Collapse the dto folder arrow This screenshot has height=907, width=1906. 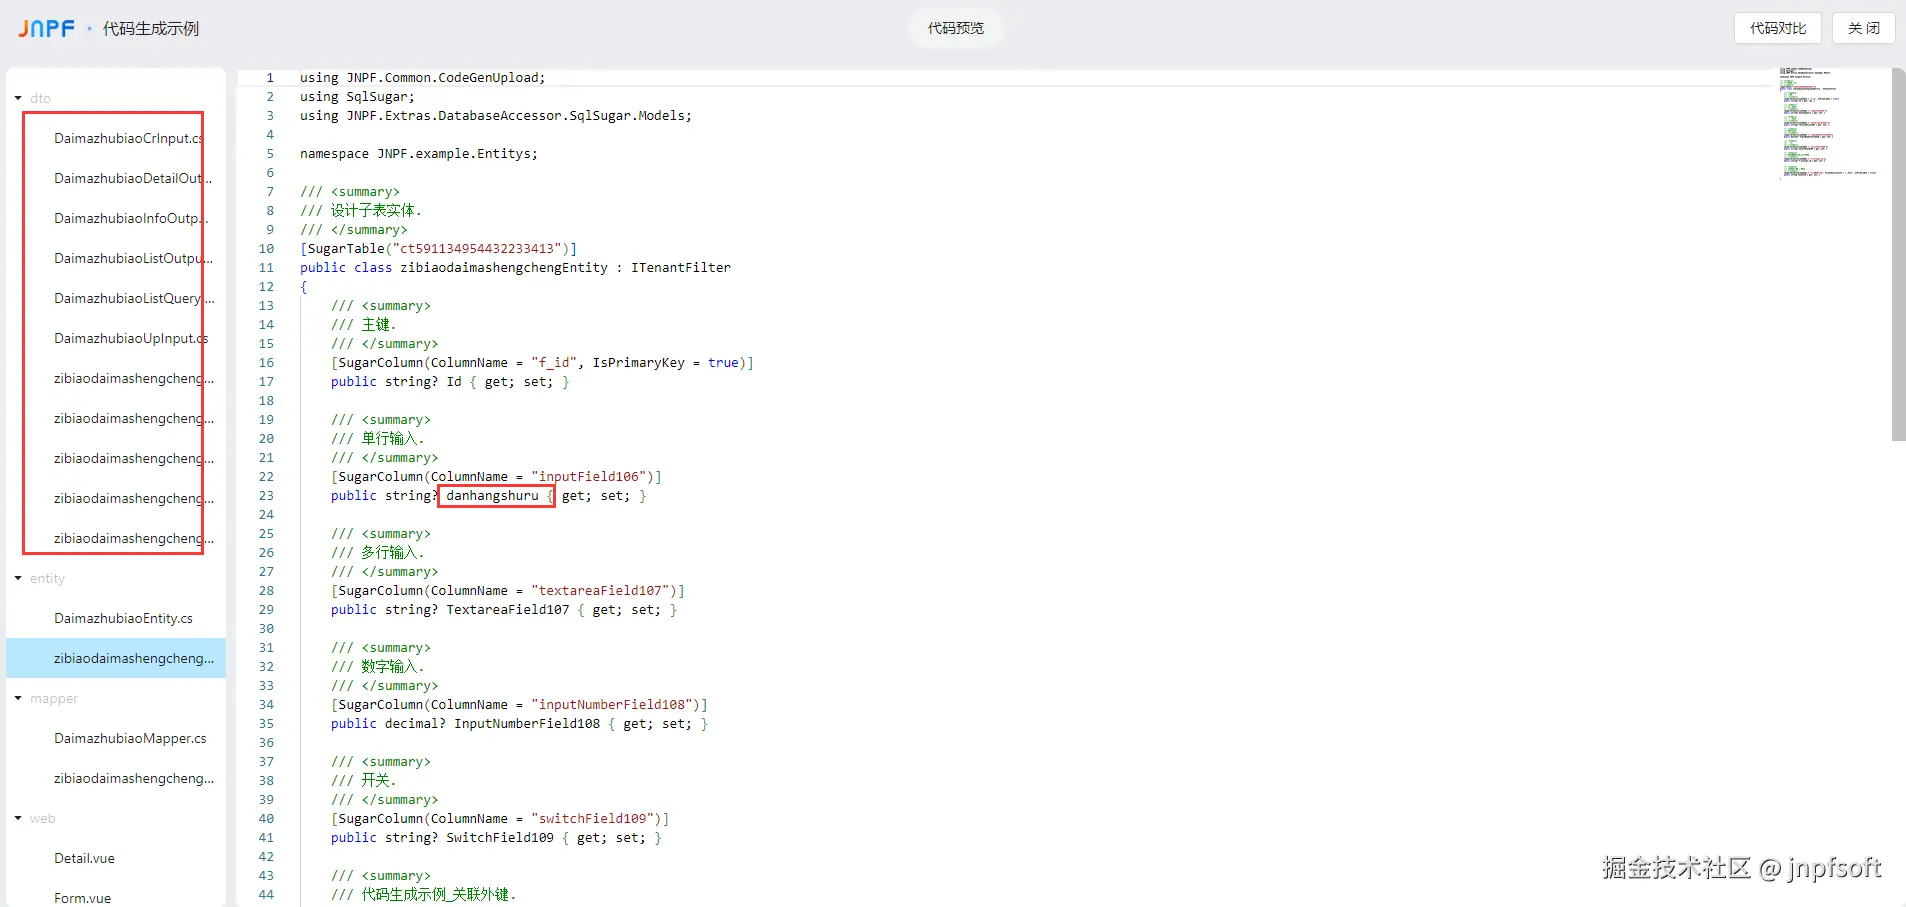tap(18, 98)
